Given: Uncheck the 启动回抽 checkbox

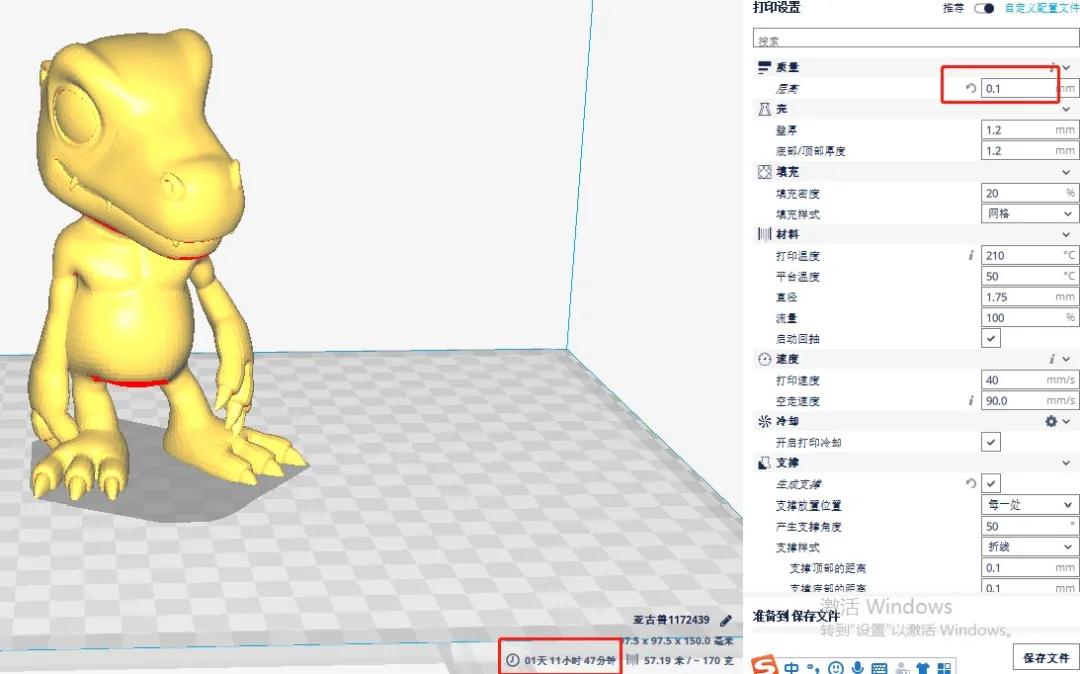Looking at the screenshot, I should [991, 339].
